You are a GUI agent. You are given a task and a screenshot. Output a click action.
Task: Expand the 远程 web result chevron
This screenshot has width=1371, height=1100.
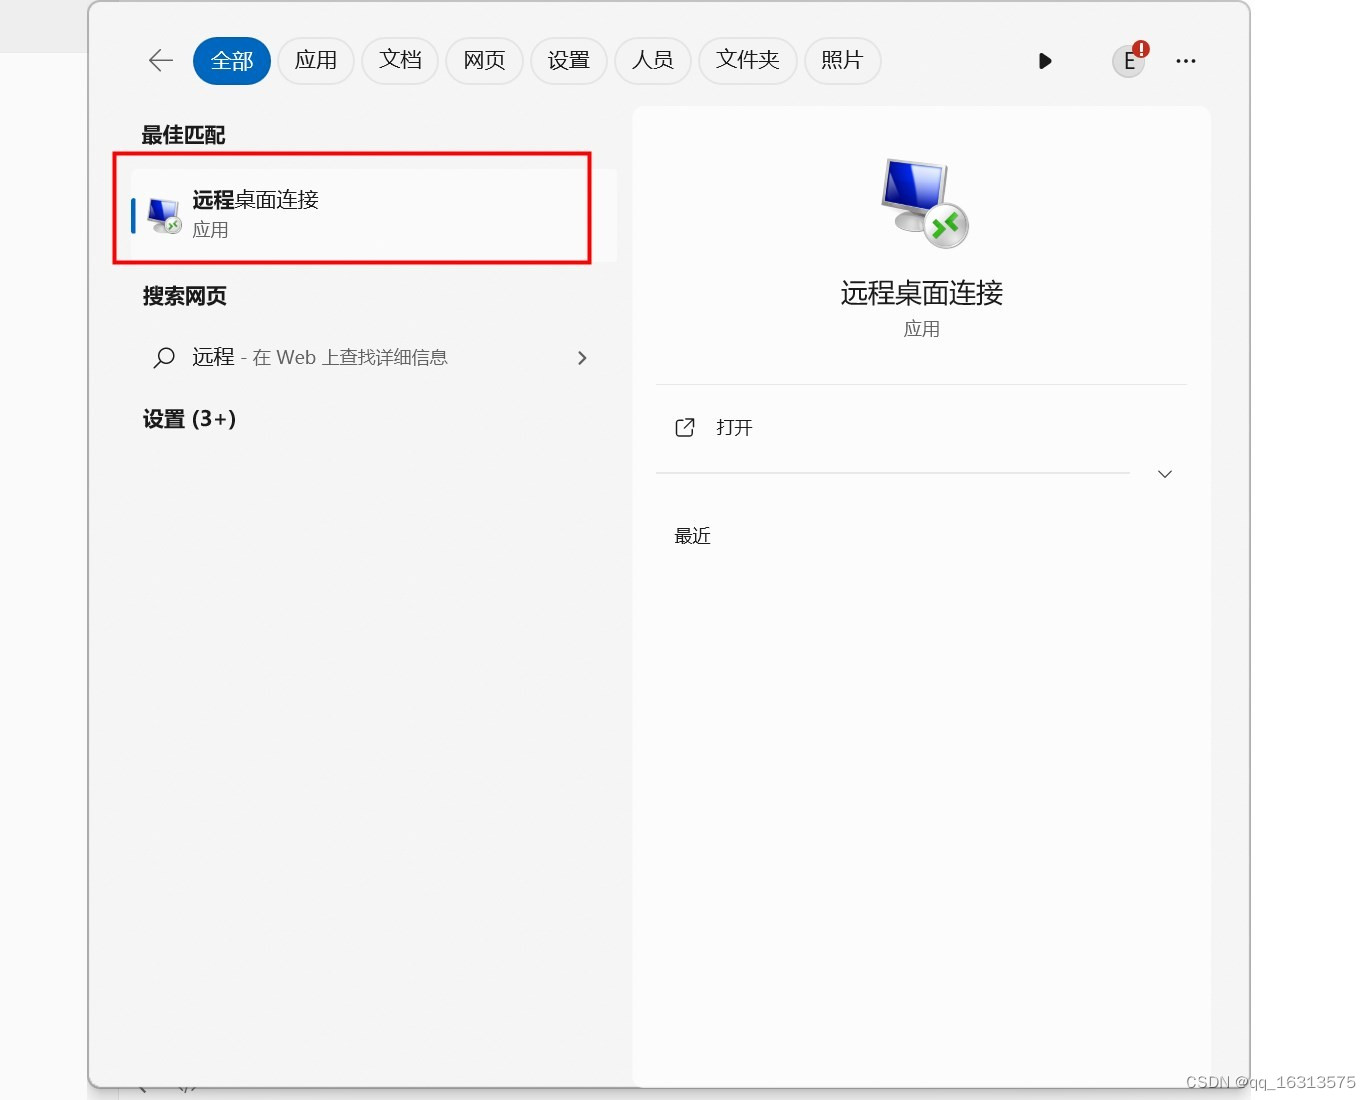pos(582,358)
